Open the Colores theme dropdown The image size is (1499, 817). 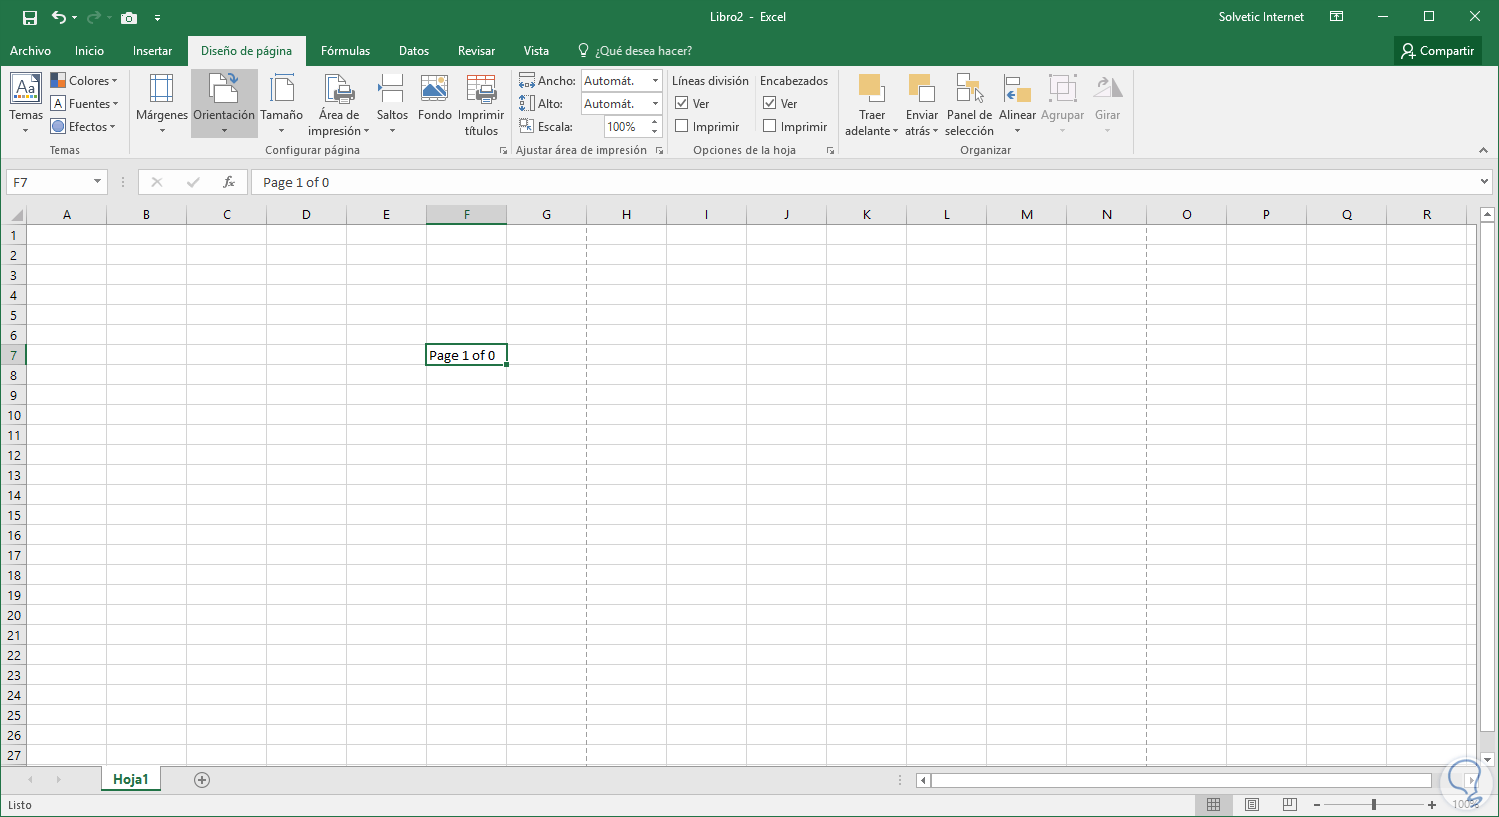[84, 81]
